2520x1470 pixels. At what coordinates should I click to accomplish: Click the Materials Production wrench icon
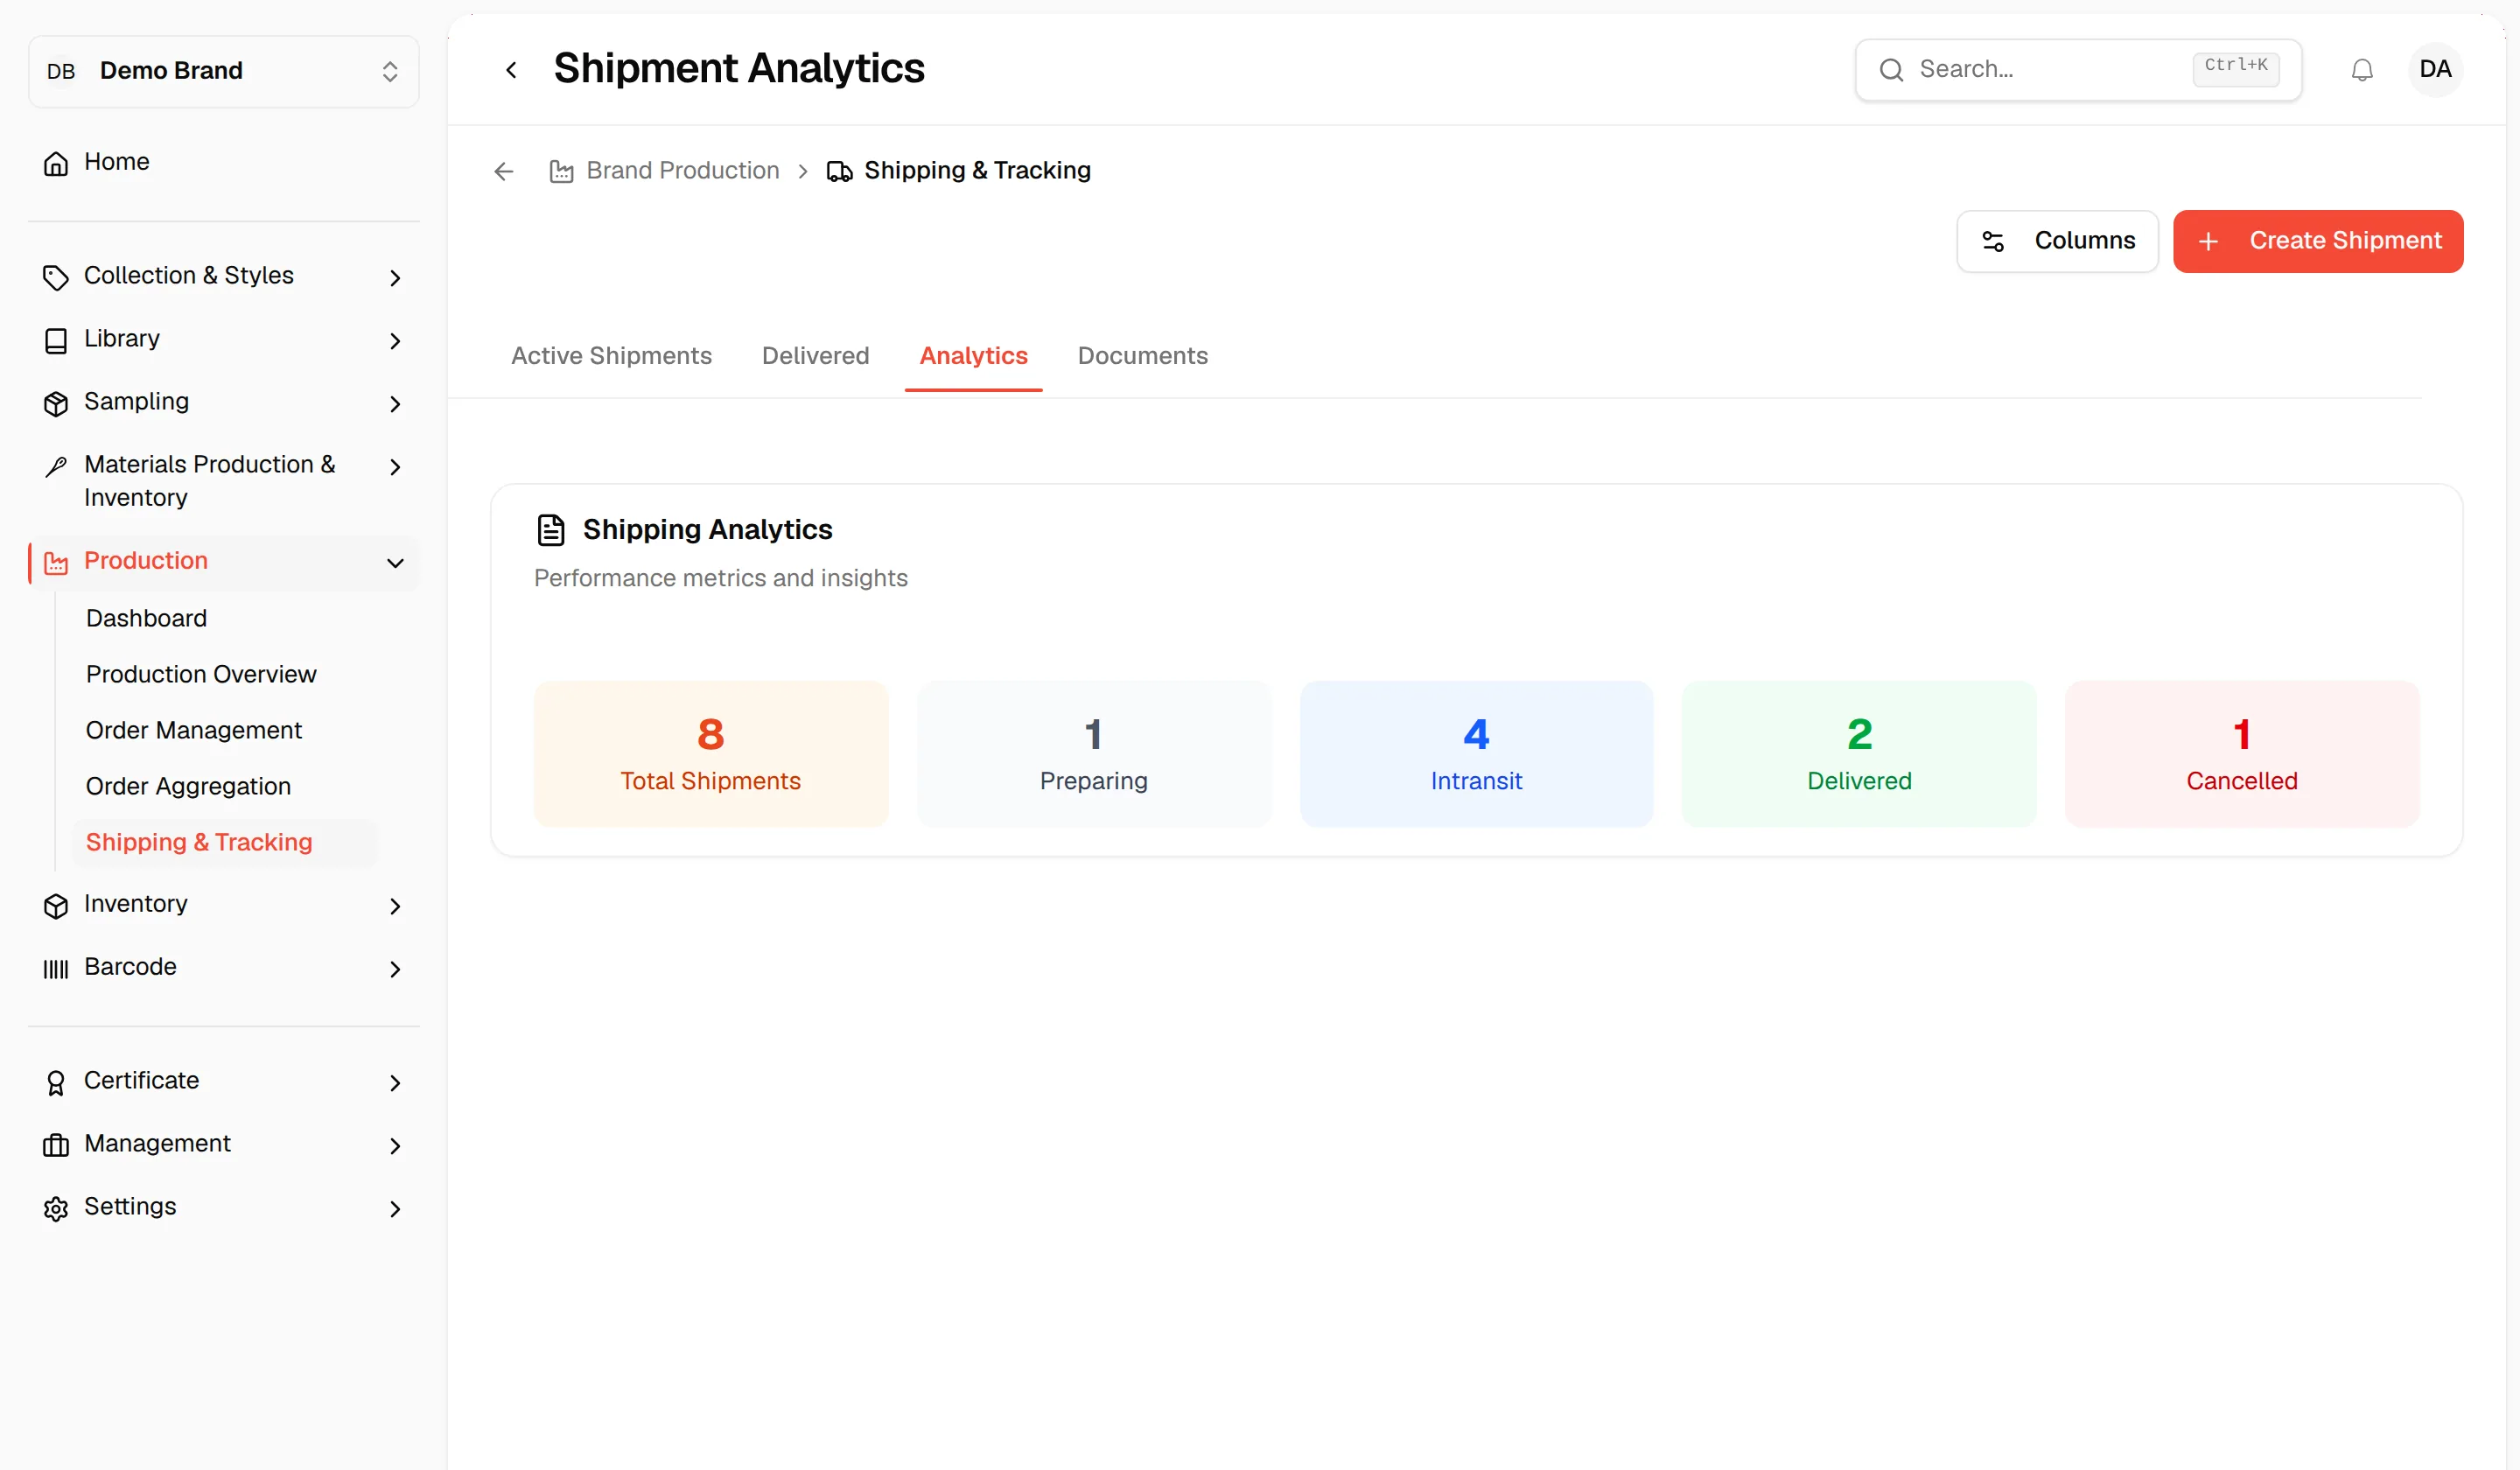pos(56,466)
